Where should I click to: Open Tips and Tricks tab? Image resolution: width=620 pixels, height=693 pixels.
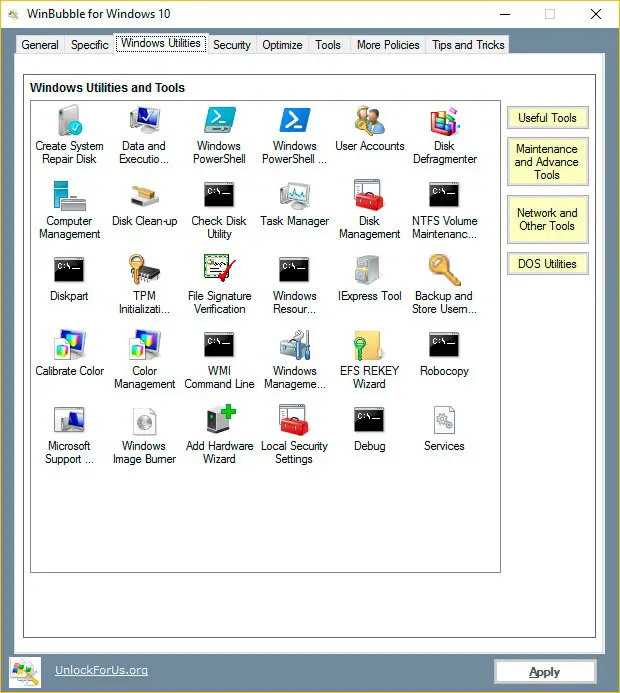click(468, 45)
